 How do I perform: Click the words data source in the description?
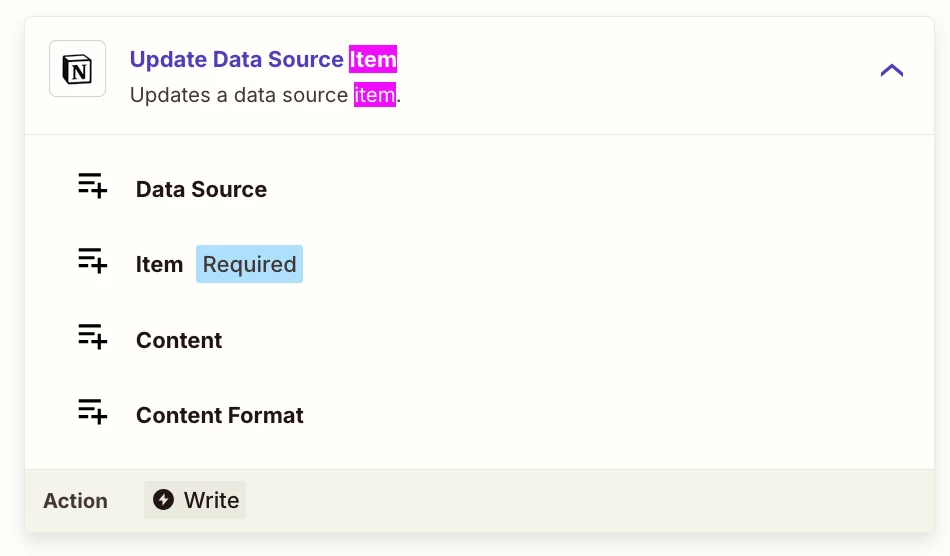tap(291, 96)
